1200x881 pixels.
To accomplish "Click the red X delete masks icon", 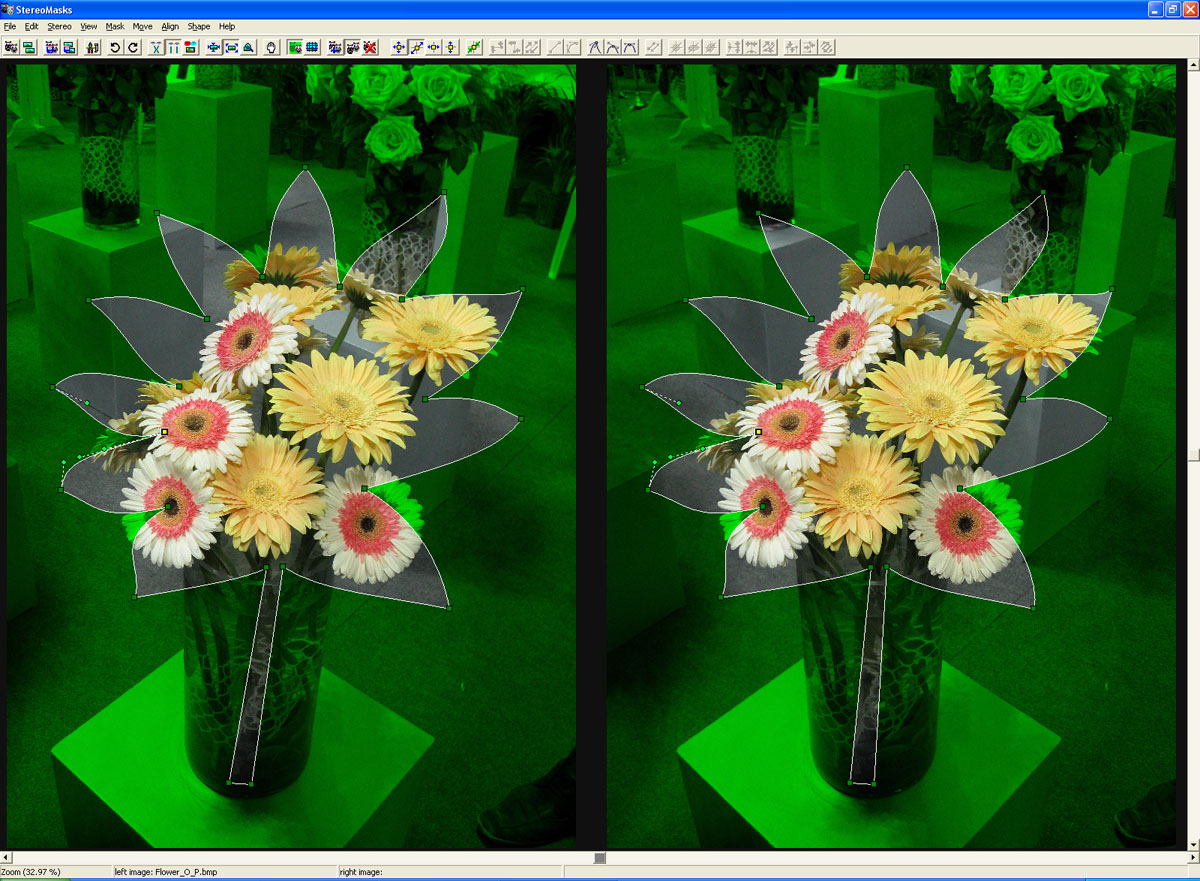I will (370, 46).
